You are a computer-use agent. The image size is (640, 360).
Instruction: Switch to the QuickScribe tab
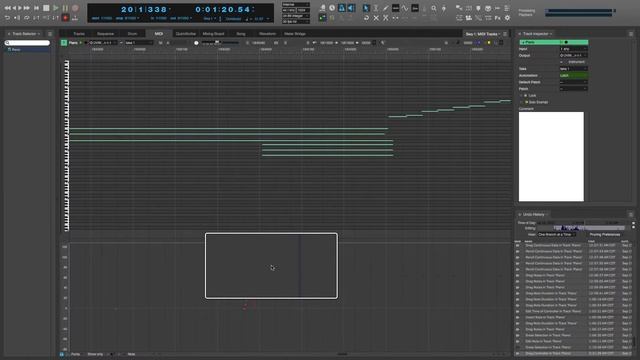point(186,34)
